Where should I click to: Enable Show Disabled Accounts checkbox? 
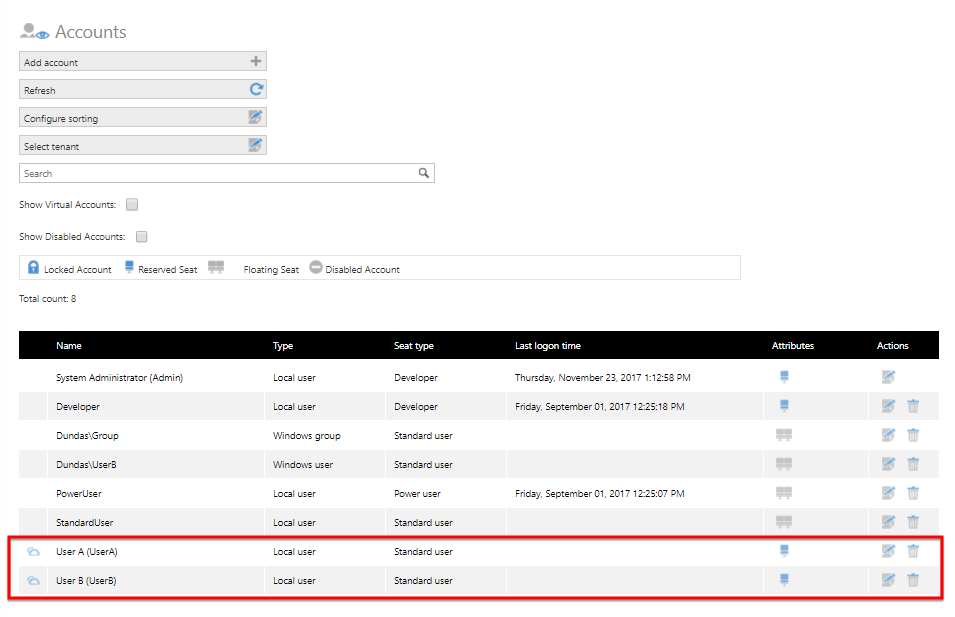coord(141,236)
